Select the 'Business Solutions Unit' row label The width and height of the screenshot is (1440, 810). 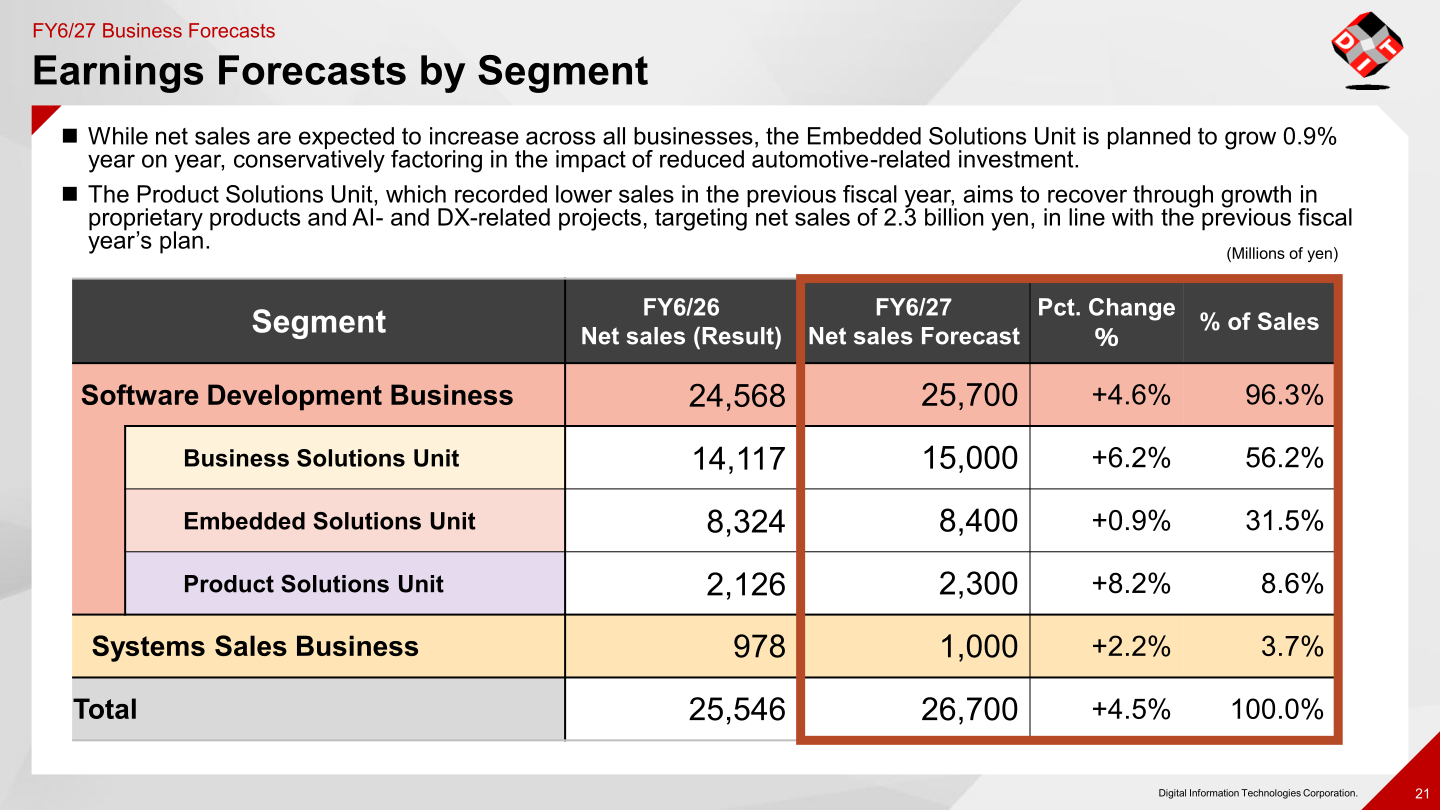pyautogui.click(x=321, y=458)
